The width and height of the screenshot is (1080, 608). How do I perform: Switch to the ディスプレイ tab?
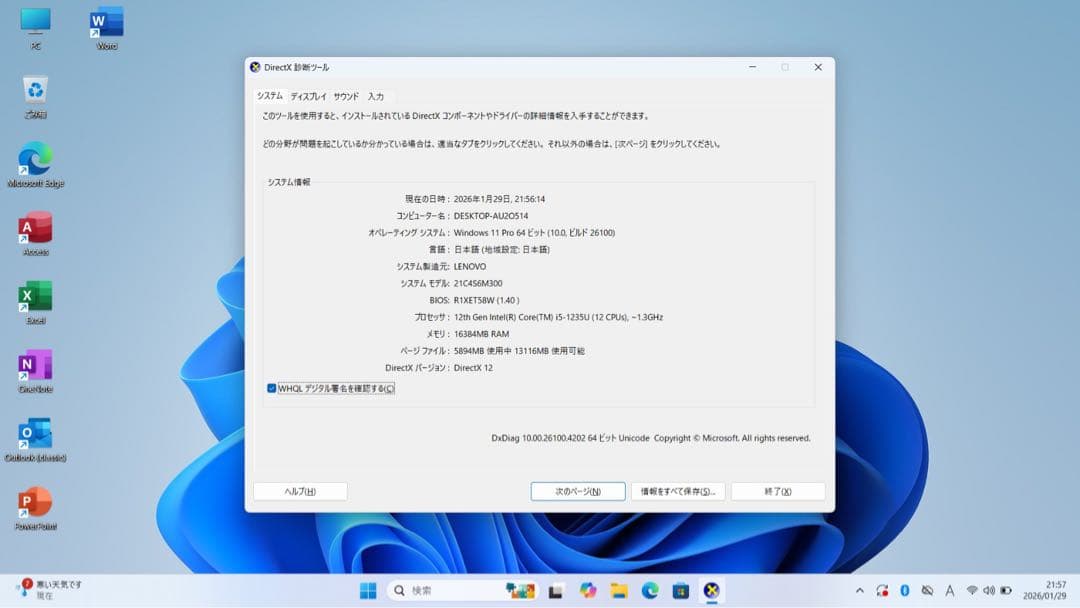click(x=308, y=96)
